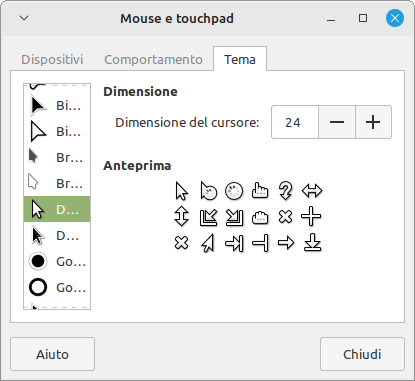Screen dimensions: 415x381
Task: Click the mirrored right-pointing arrow preview
Action: click(208, 243)
